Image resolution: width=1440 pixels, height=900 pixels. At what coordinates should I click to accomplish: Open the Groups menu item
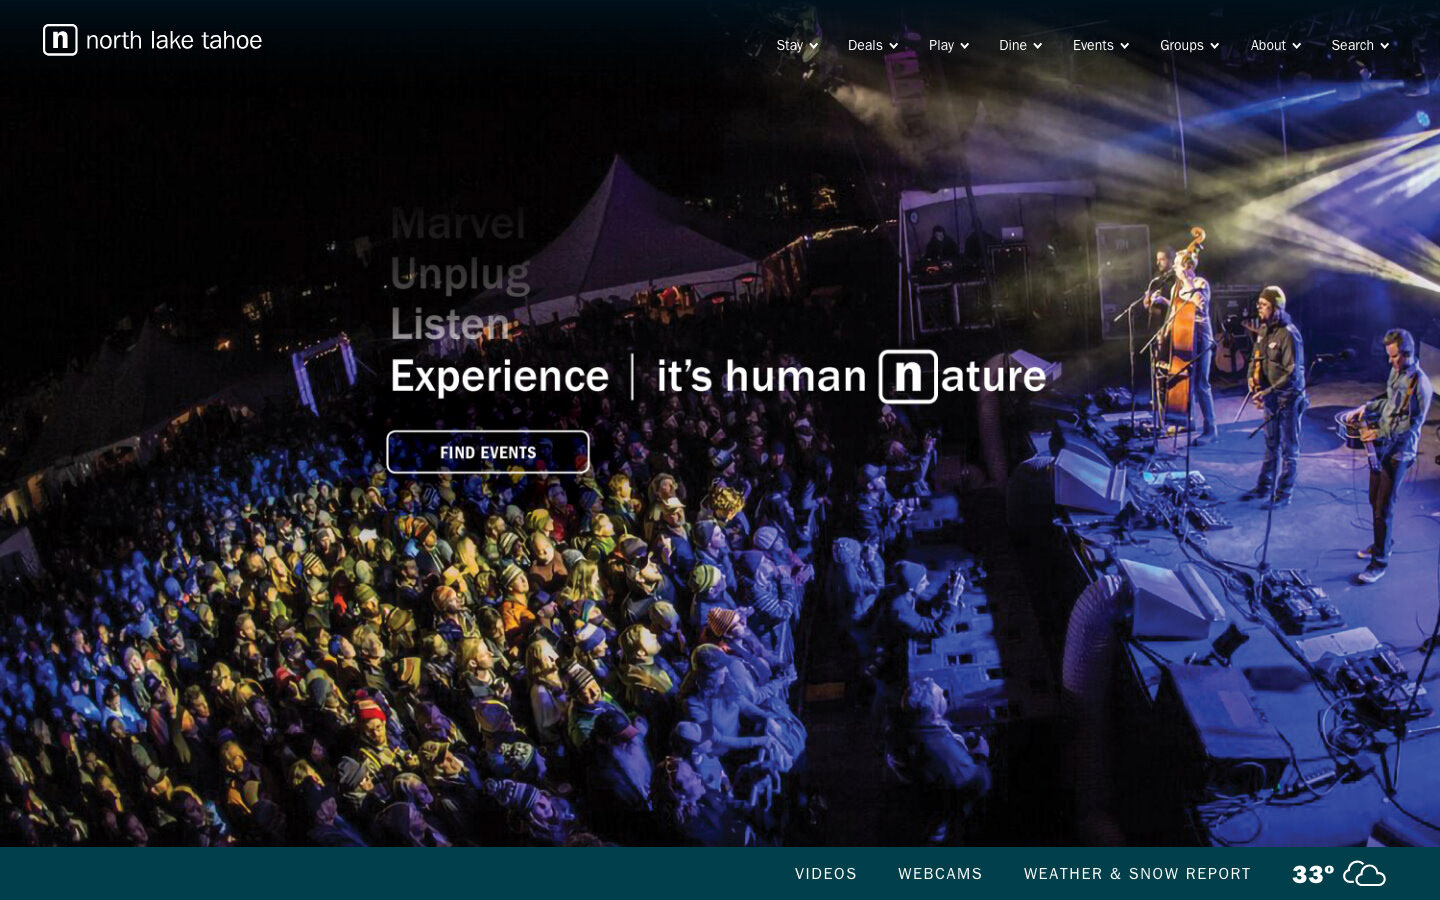click(1189, 45)
